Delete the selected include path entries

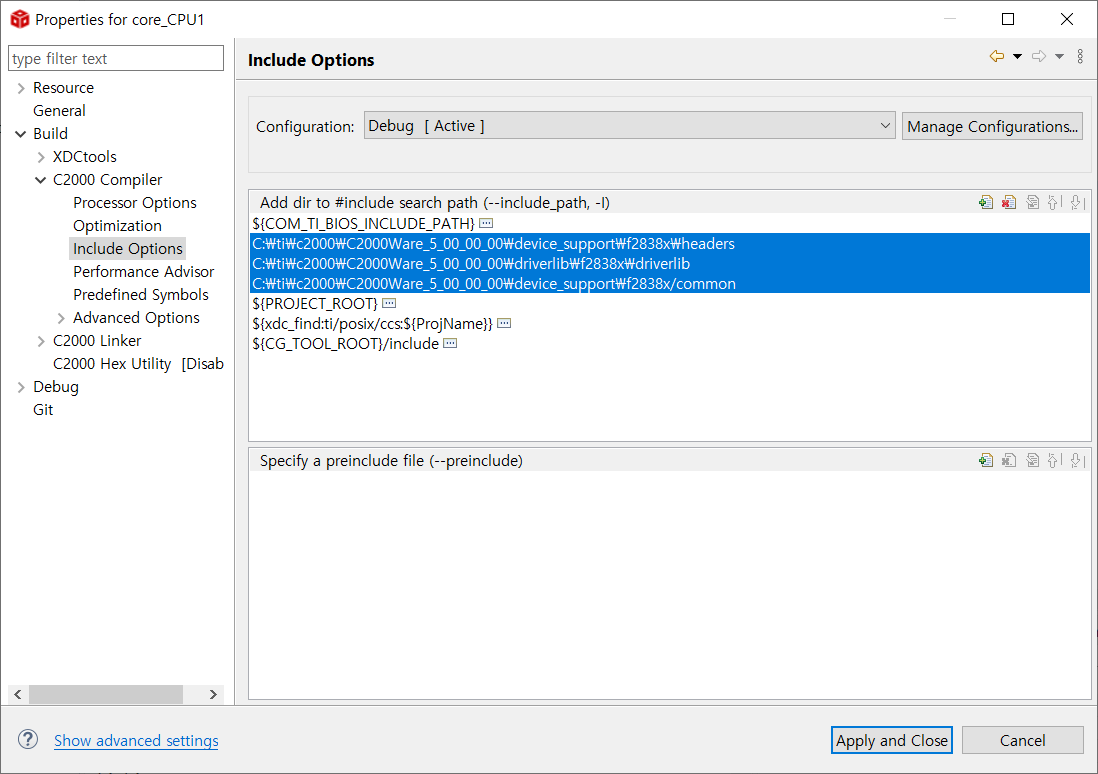1008,203
